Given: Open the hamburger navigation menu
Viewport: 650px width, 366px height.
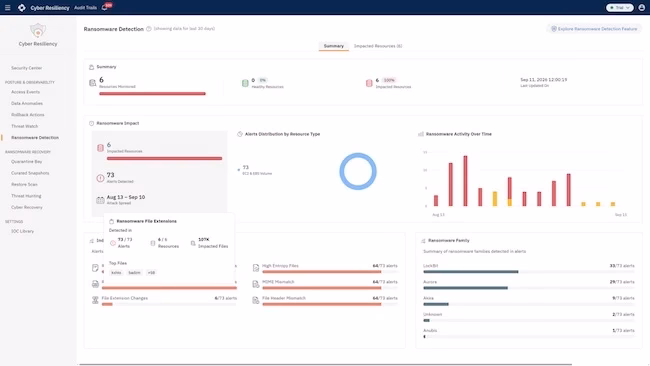Looking at the screenshot, I should click(x=7, y=7).
